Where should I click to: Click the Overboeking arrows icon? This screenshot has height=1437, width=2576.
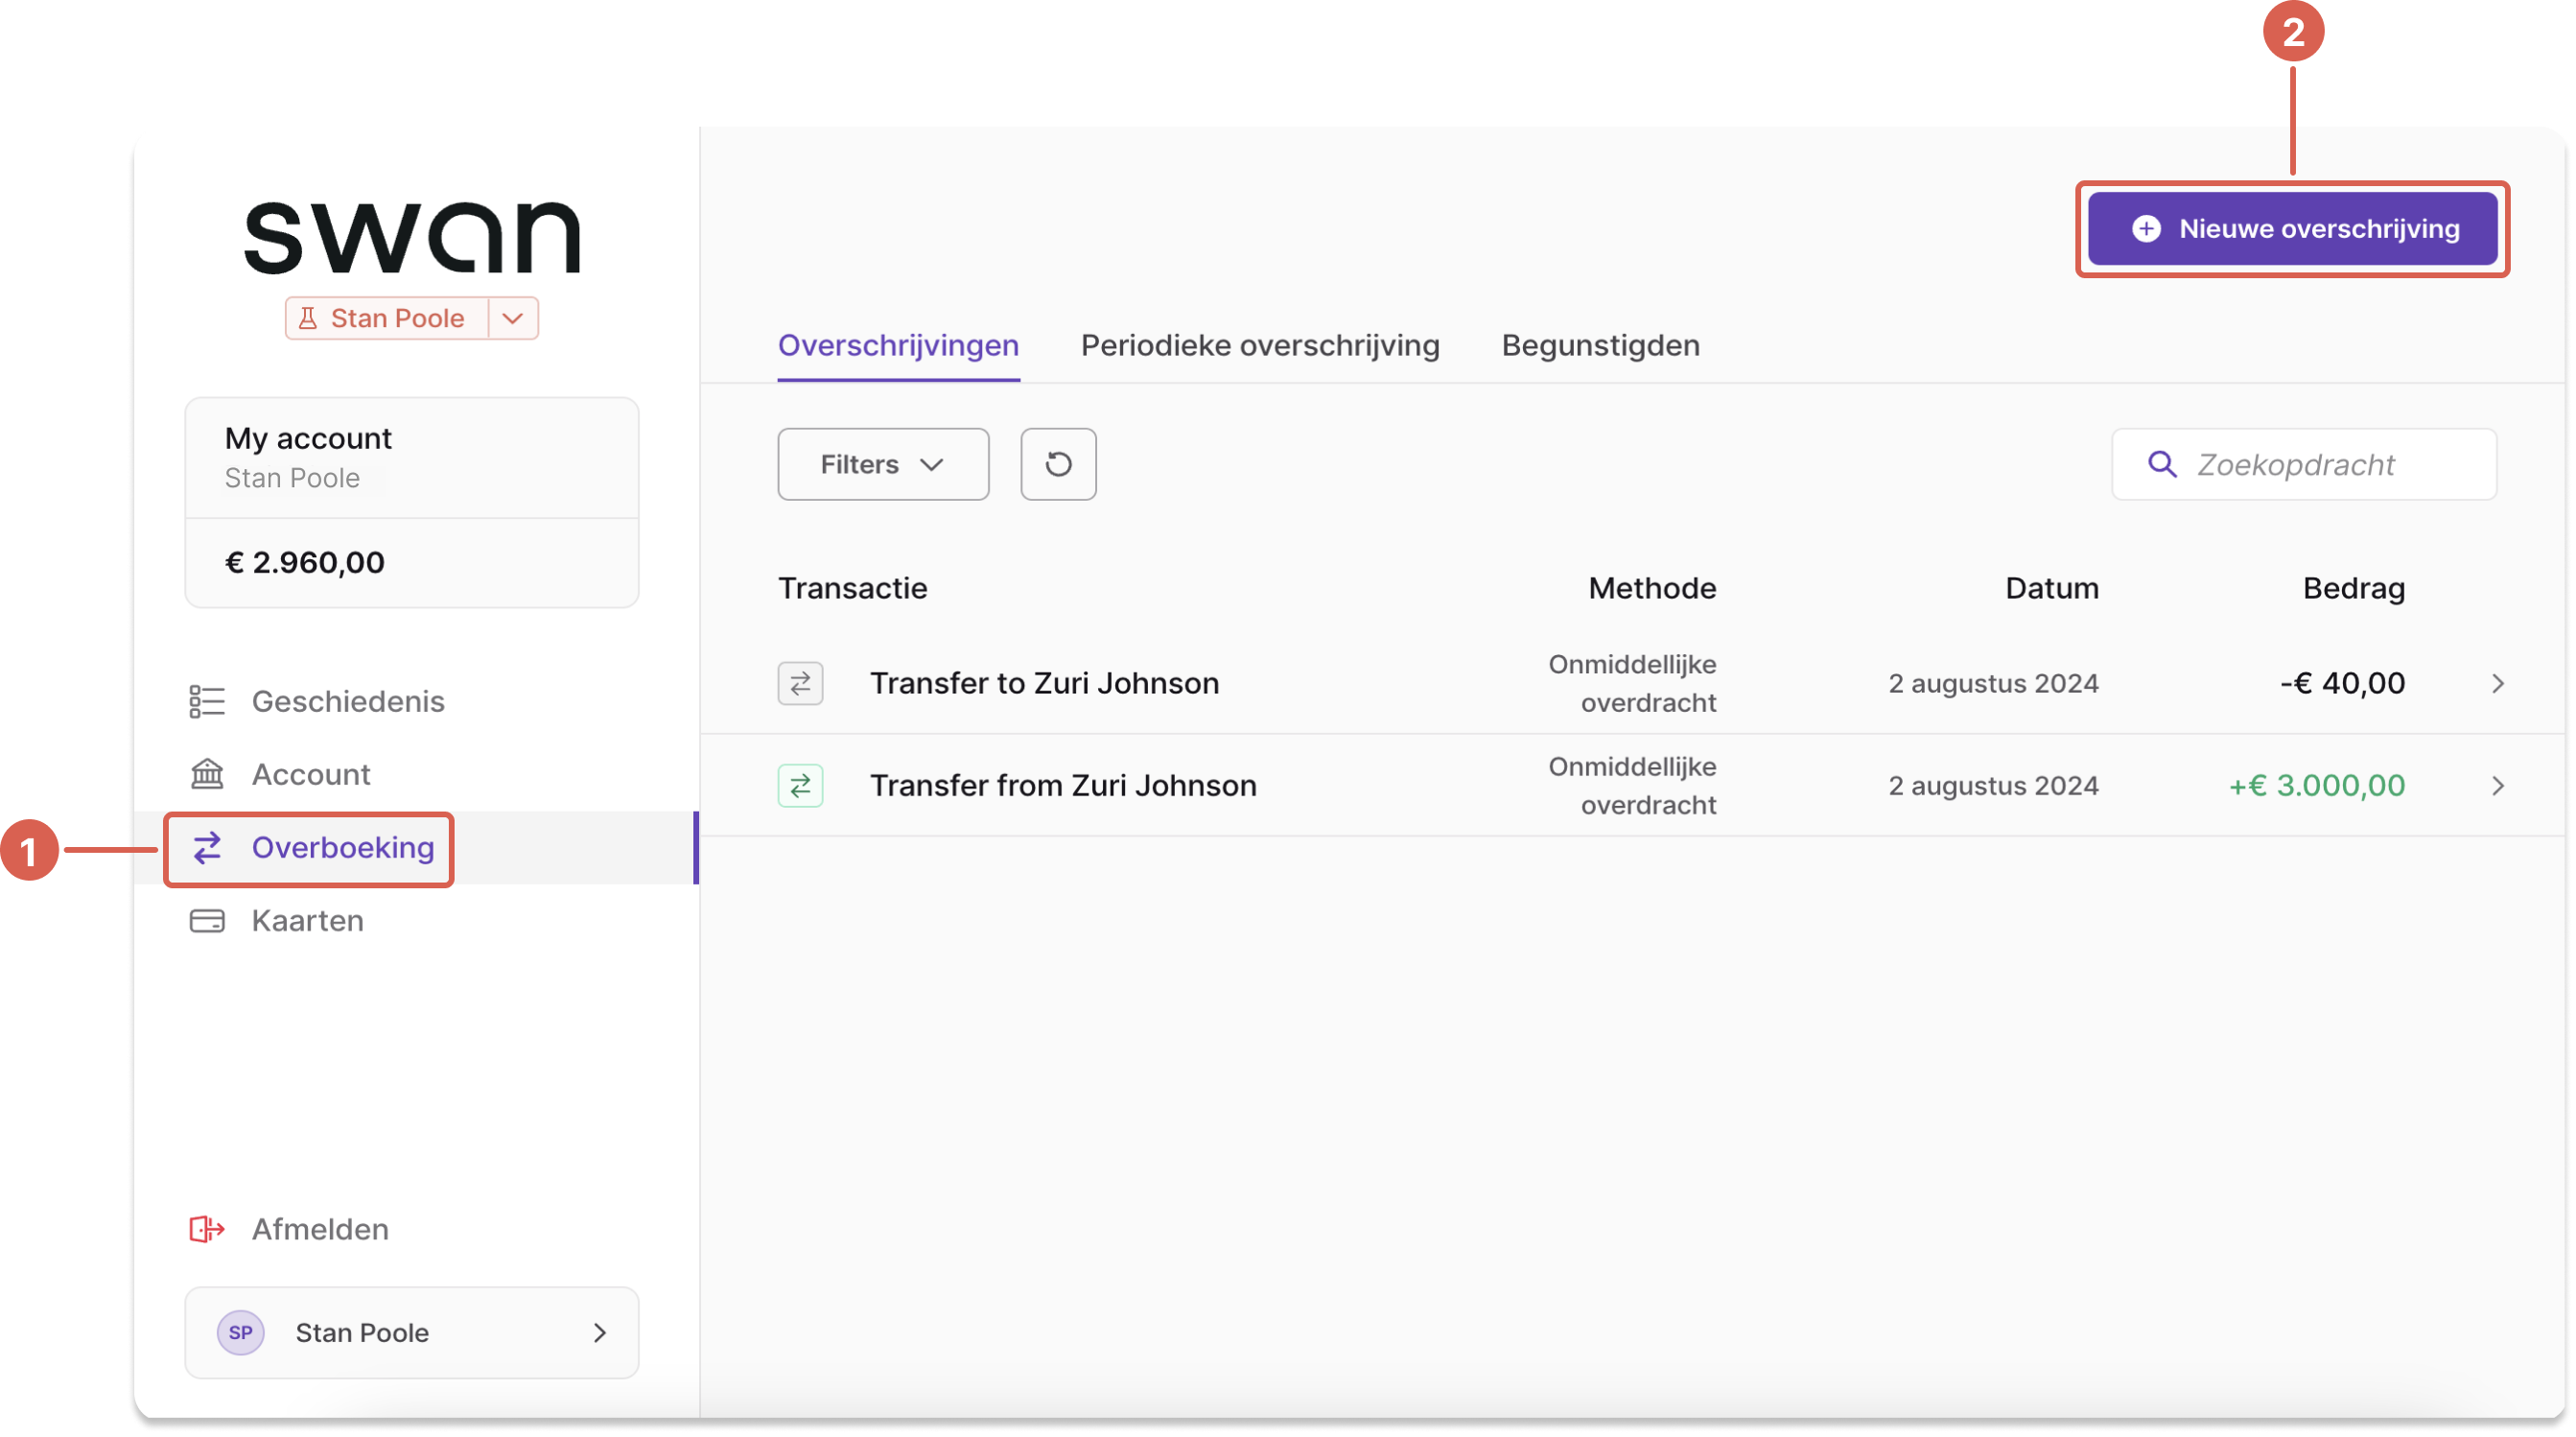(207, 848)
